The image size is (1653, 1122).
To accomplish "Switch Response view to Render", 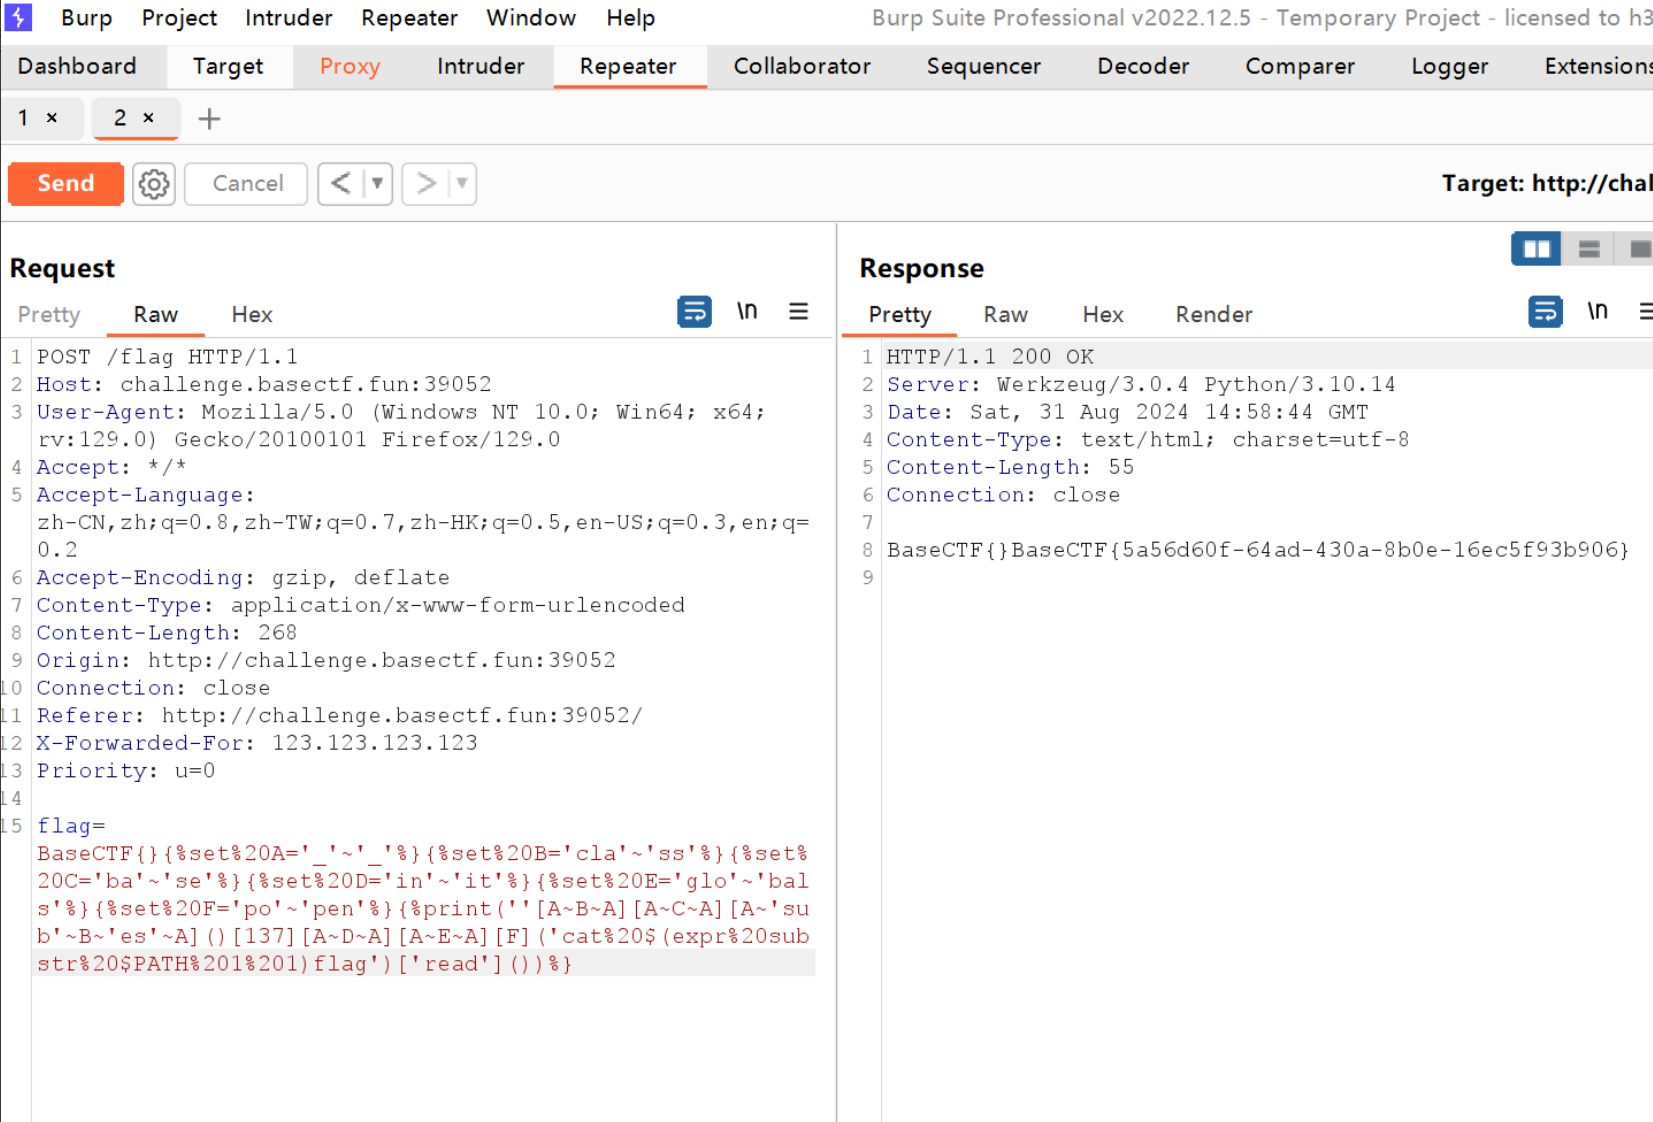I will tap(1214, 315).
